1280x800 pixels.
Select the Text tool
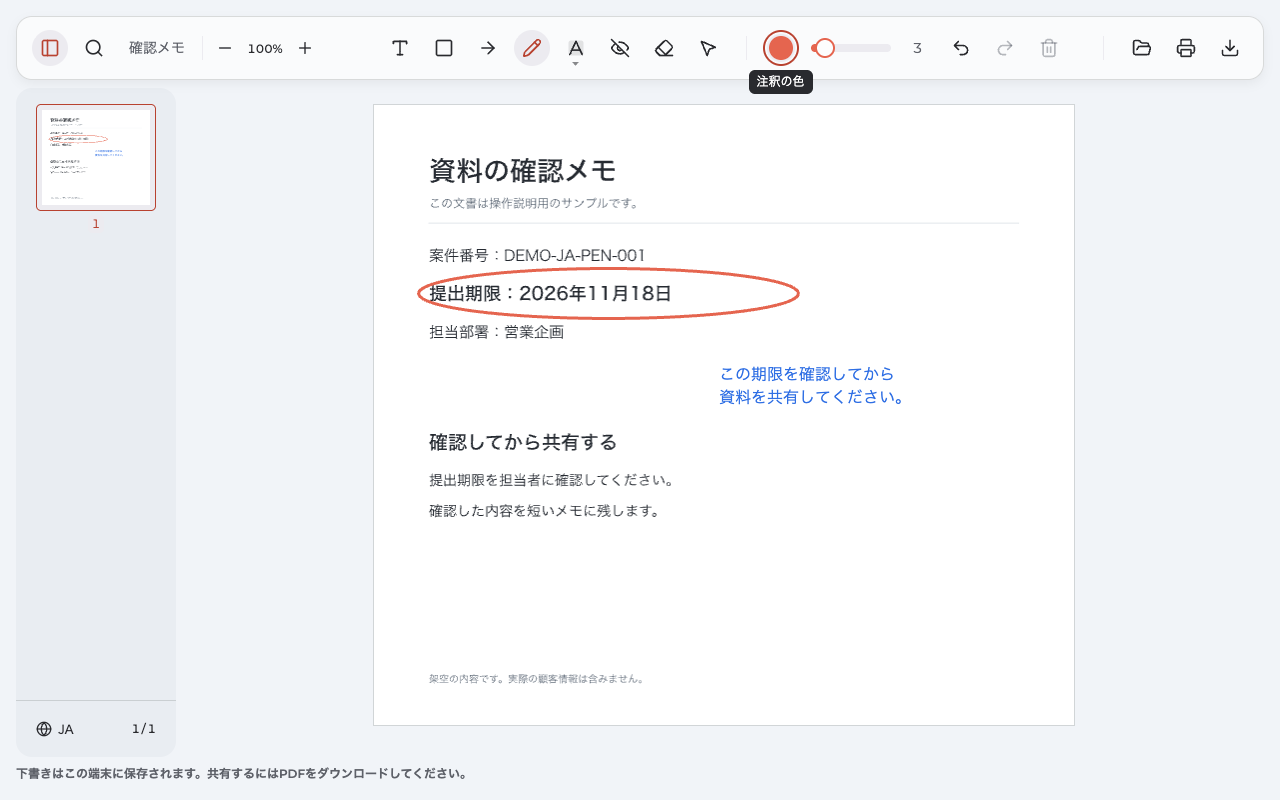point(400,48)
